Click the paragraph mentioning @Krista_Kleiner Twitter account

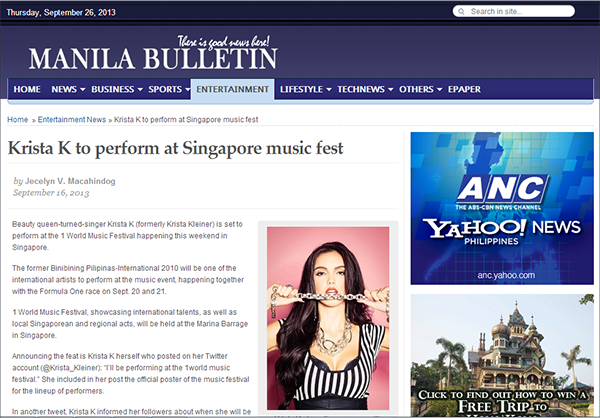(130, 373)
